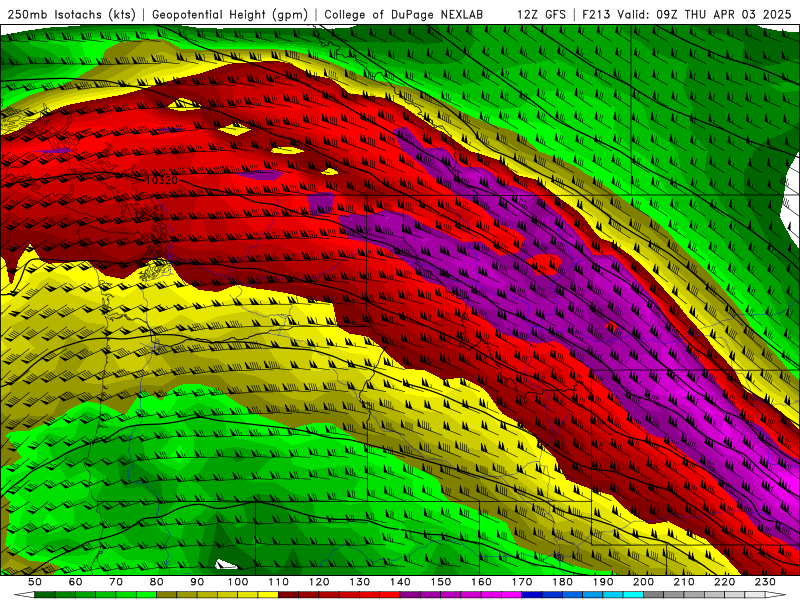The height and width of the screenshot is (600, 800).
Task: Click the 140 value on the color scale
Action: (400, 582)
